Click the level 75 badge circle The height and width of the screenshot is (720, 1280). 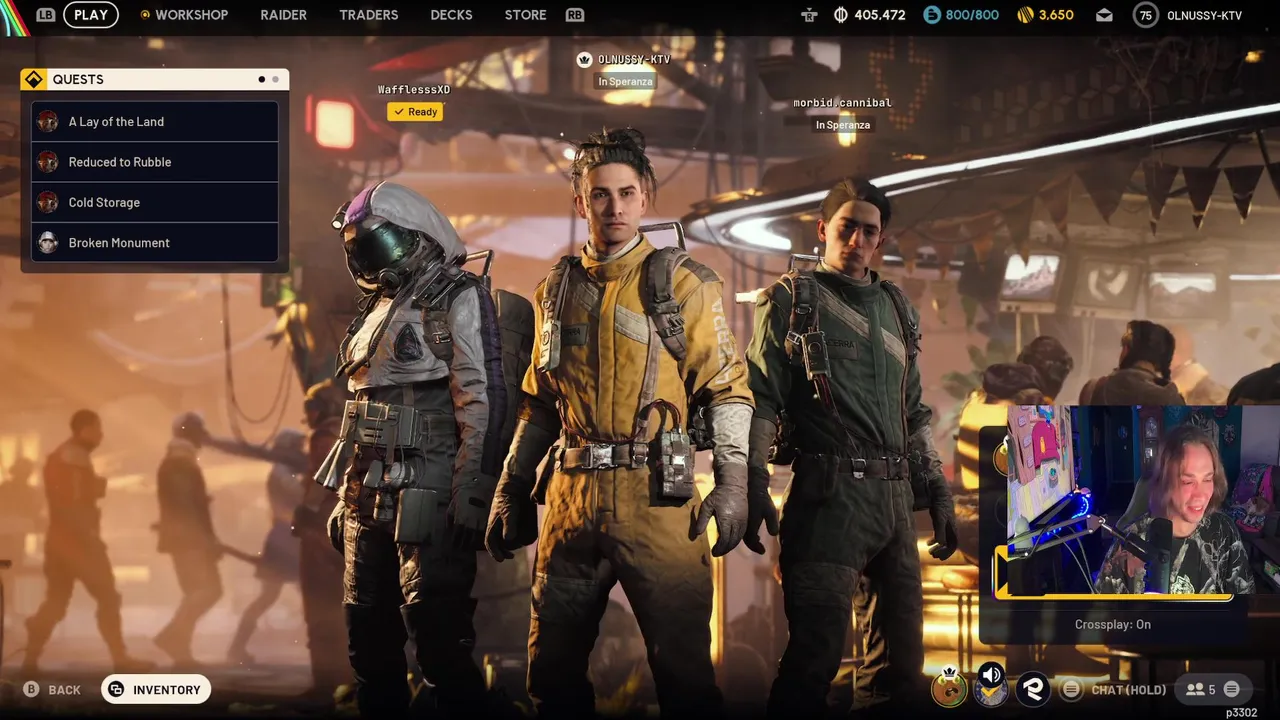pos(1146,15)
